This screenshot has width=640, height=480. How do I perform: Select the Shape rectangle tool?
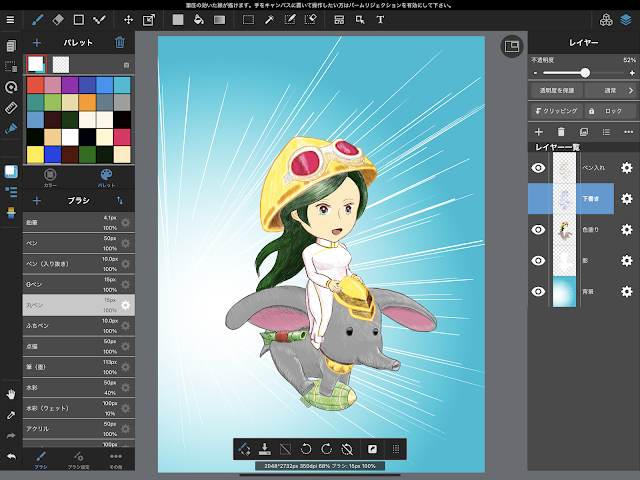coord(78,20)
